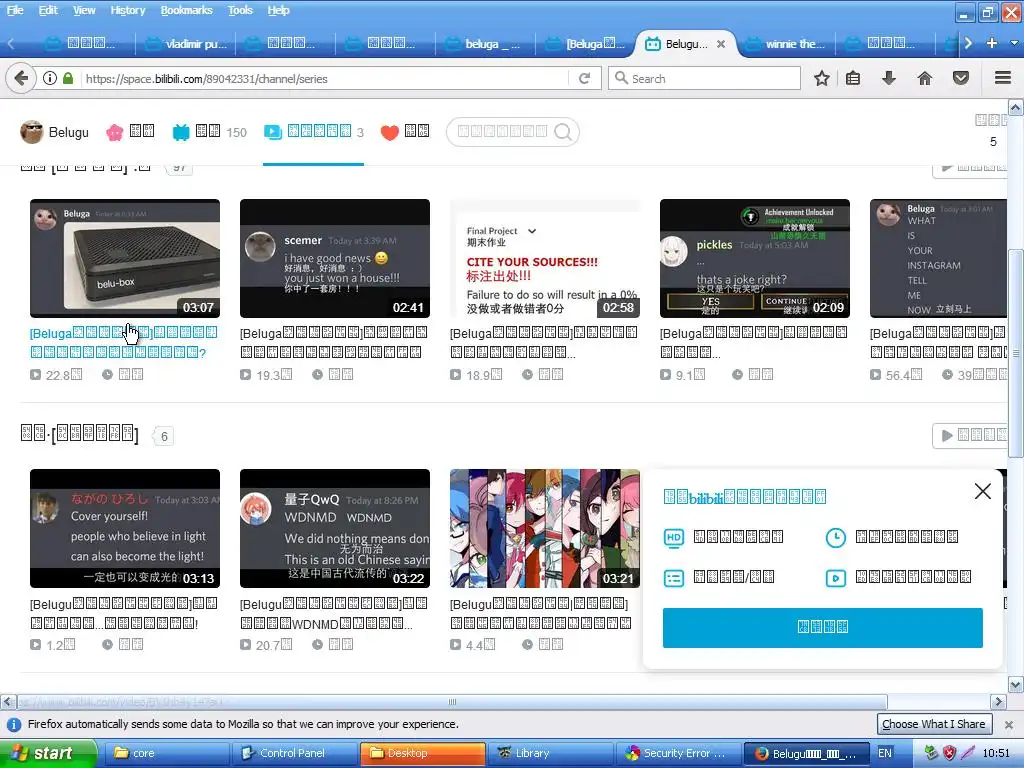
Task: Click the title link under scemer video
Action: [334, 342]
